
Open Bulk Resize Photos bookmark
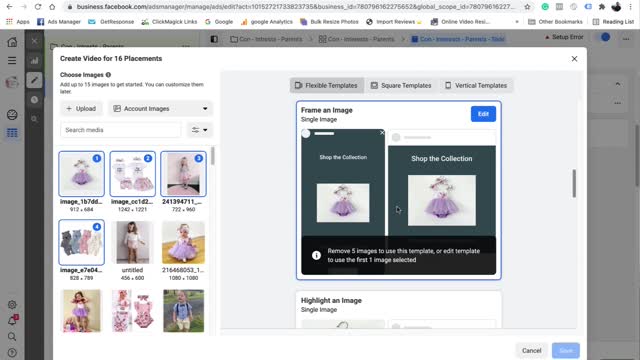329,22
